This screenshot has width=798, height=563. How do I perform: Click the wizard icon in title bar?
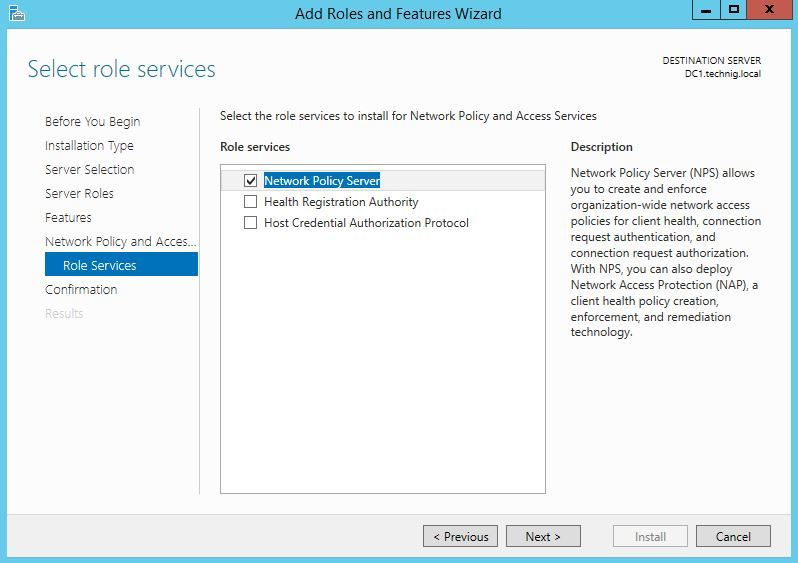16,13
